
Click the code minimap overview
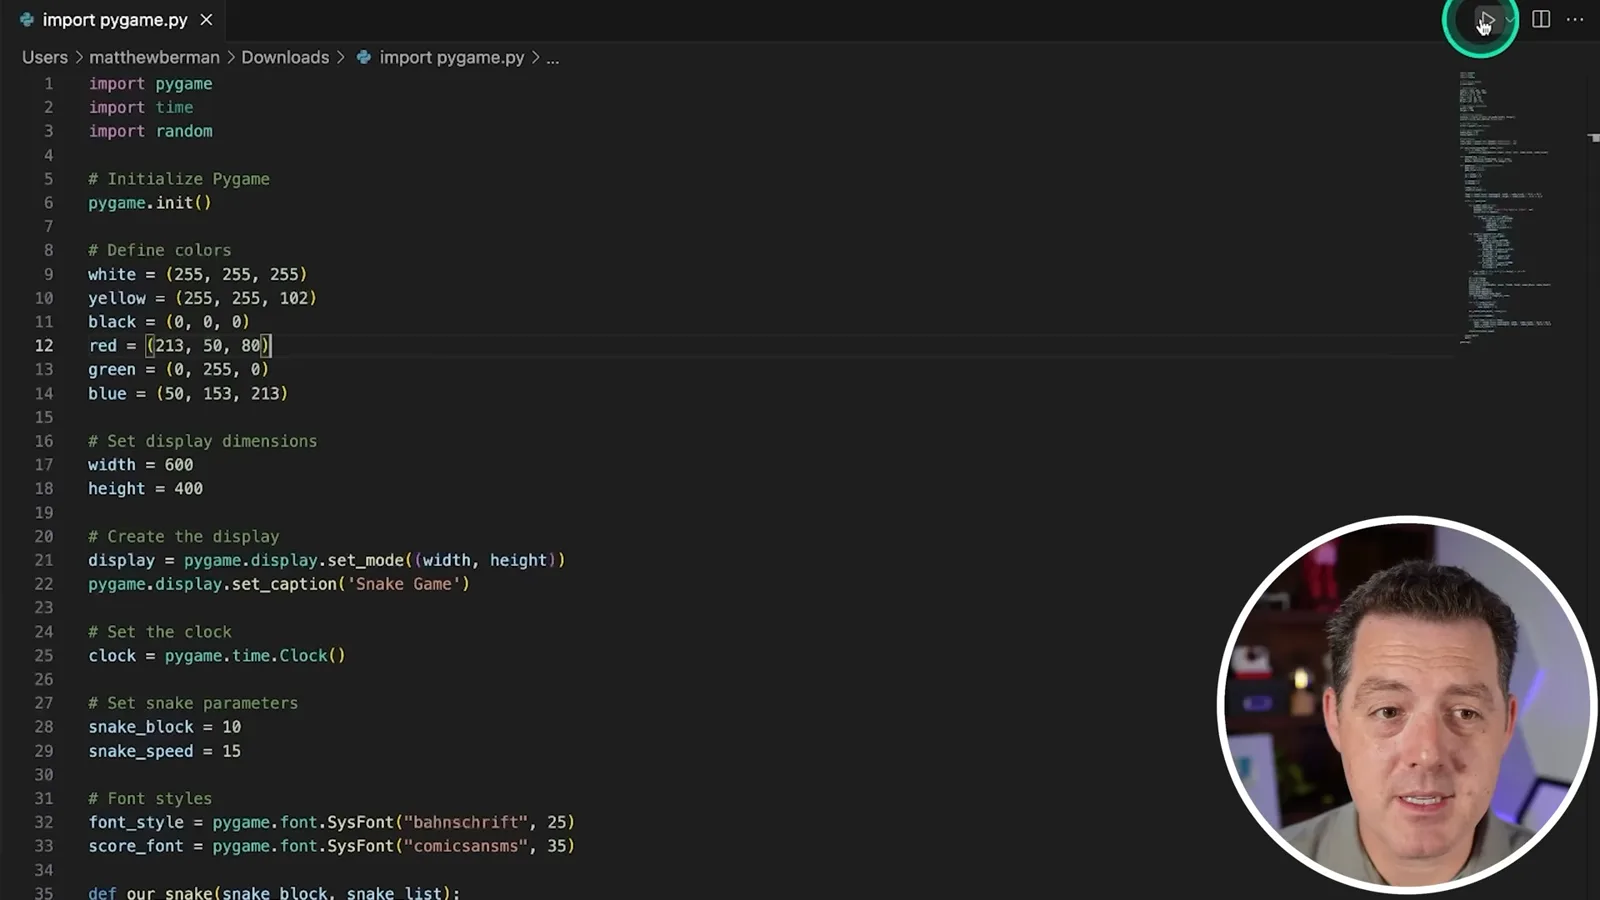(x=1505, y=208)
